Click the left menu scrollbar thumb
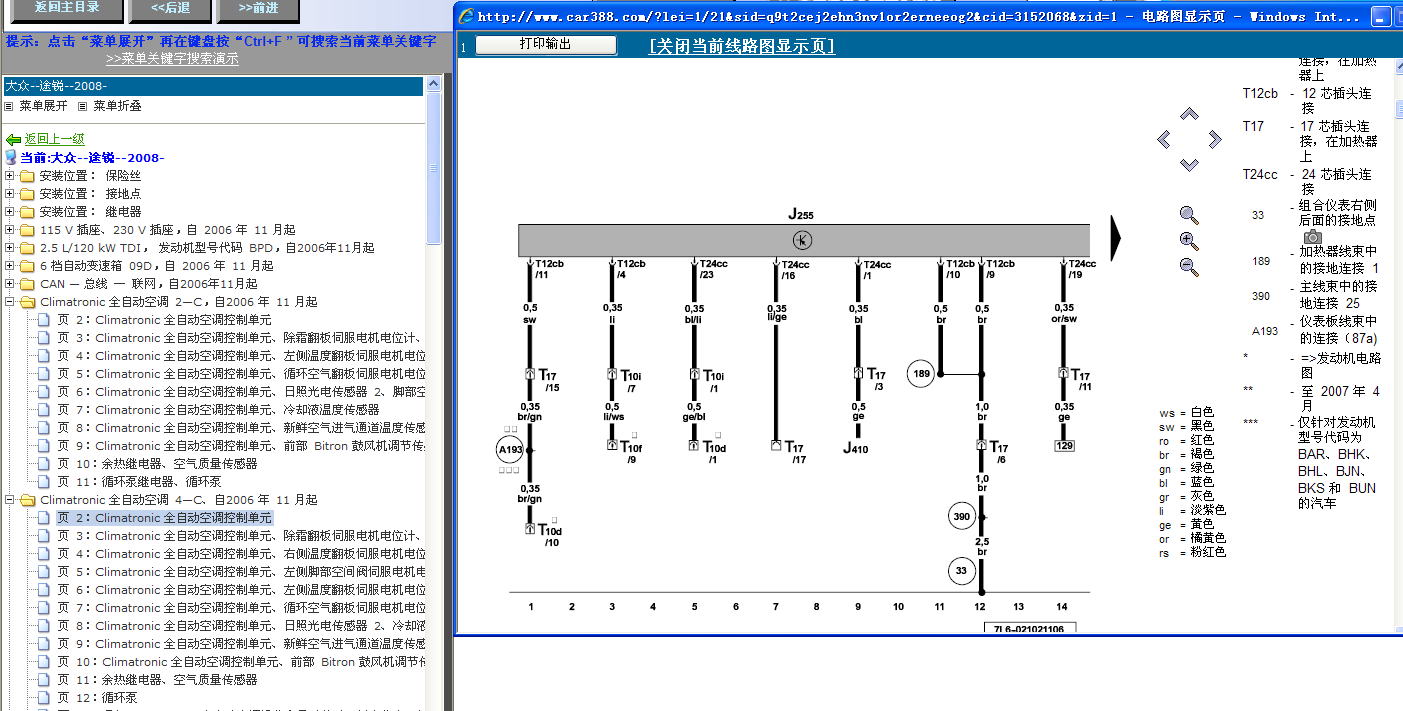This screenshot has width=1403, height=711. pos(434,167)
